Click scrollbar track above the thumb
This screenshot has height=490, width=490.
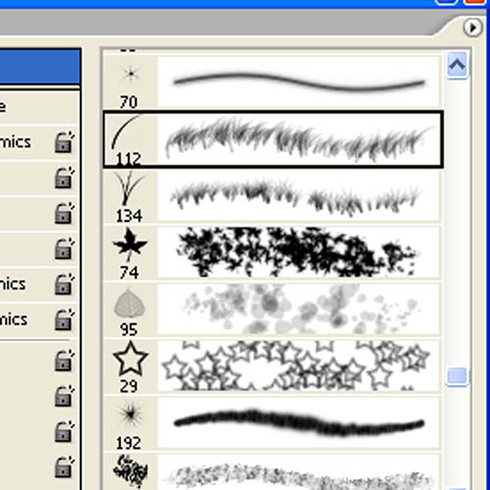(457, 223)
